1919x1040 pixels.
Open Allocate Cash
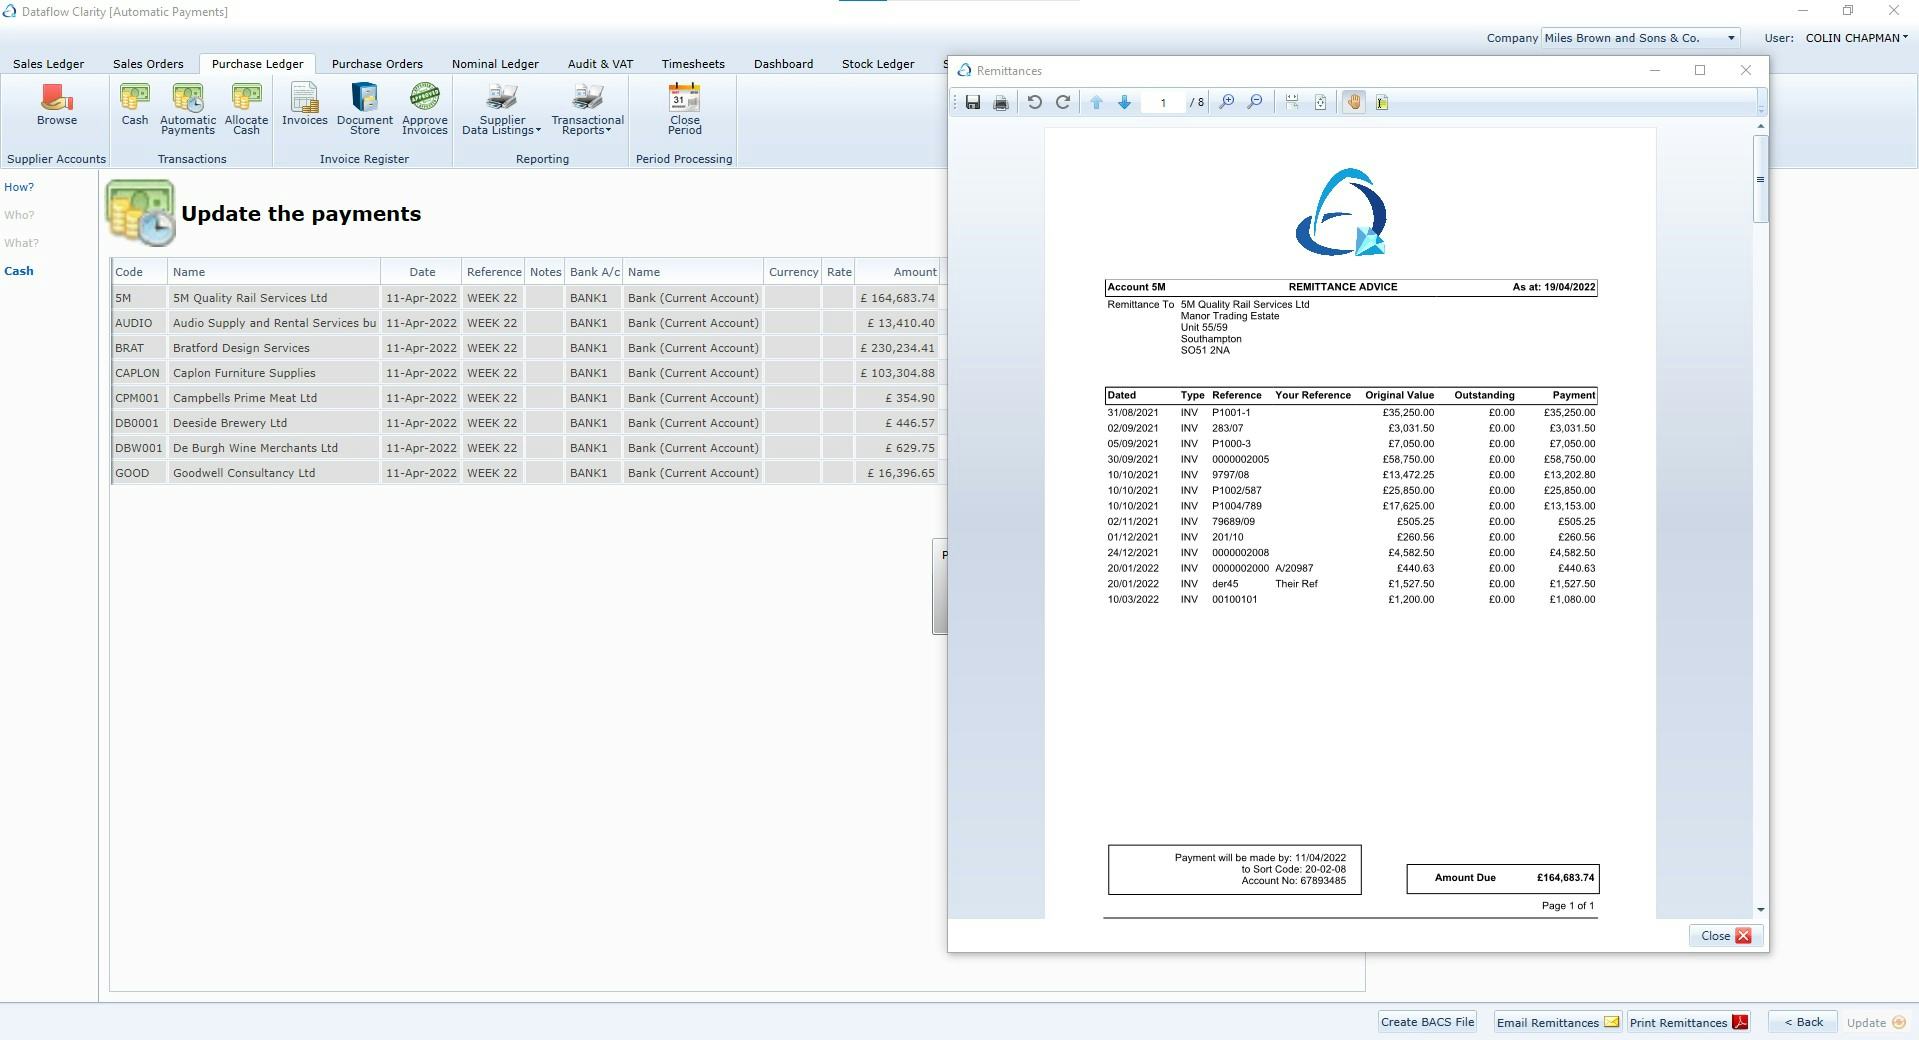point(246,109)
